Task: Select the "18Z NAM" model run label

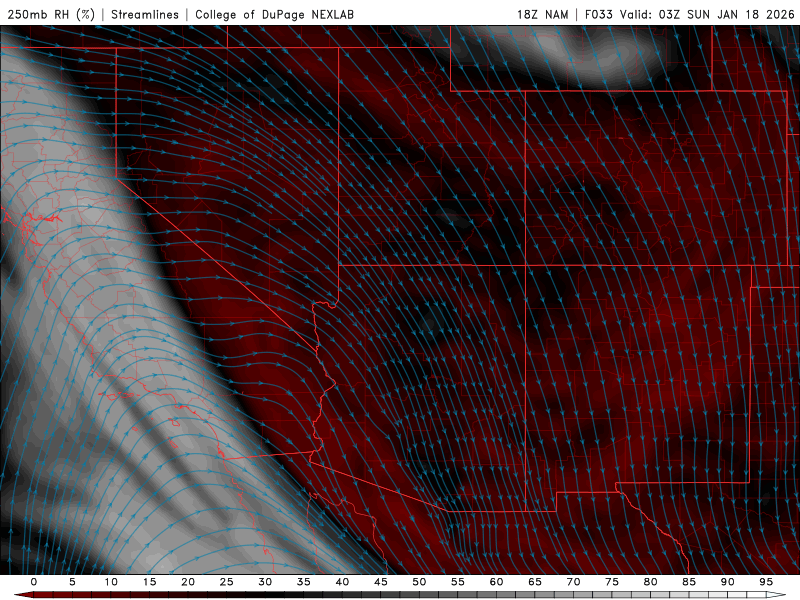Action: 542,14
